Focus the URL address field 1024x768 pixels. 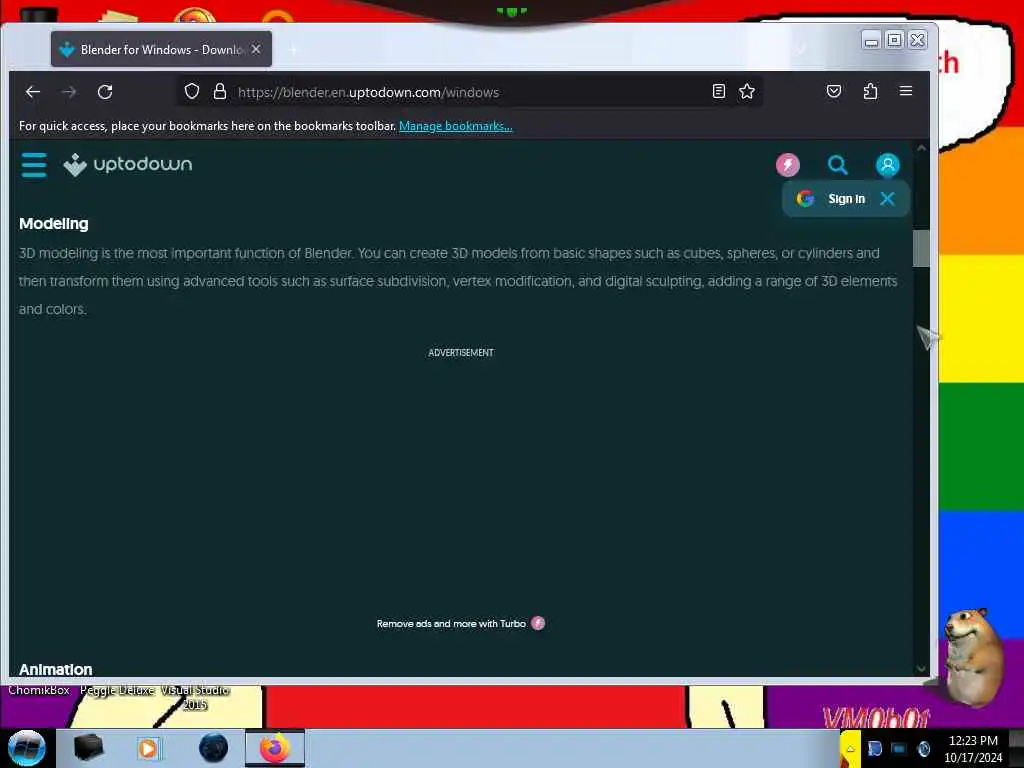coord(470,92)
